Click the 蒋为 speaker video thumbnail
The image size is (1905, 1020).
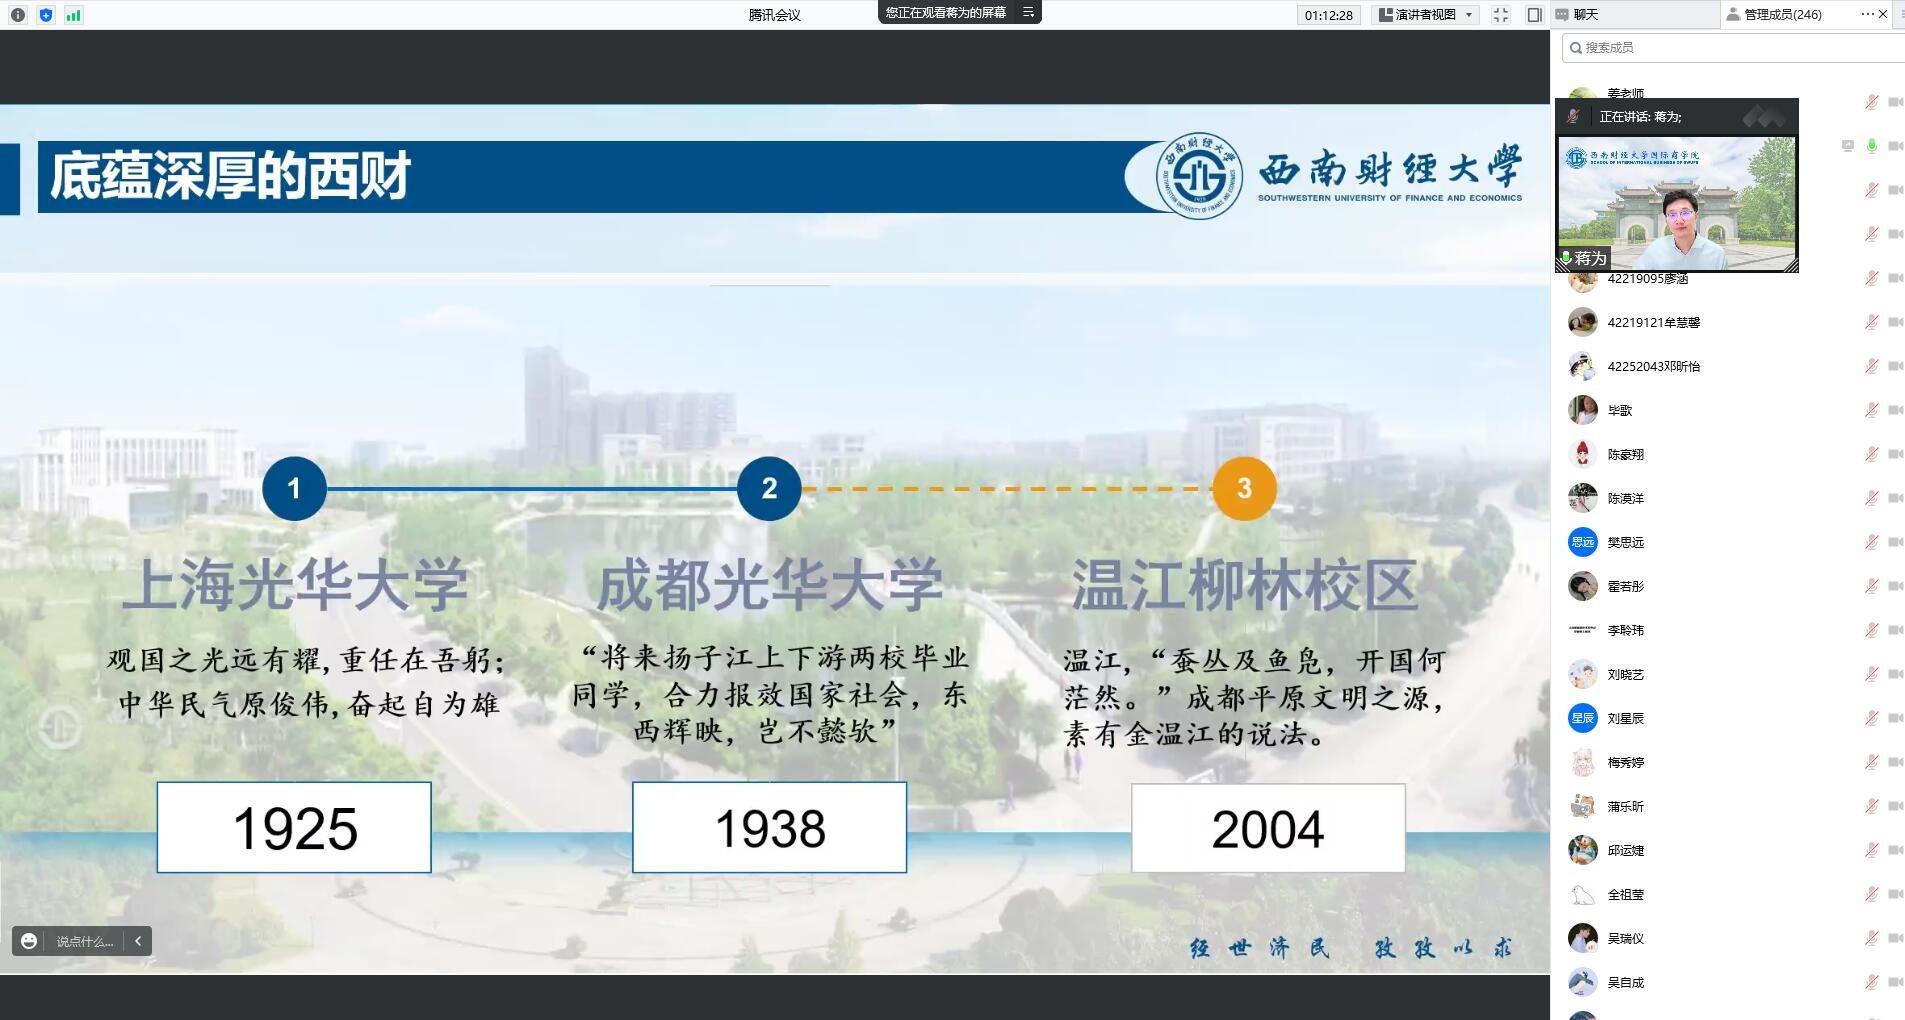point(1676,205)
